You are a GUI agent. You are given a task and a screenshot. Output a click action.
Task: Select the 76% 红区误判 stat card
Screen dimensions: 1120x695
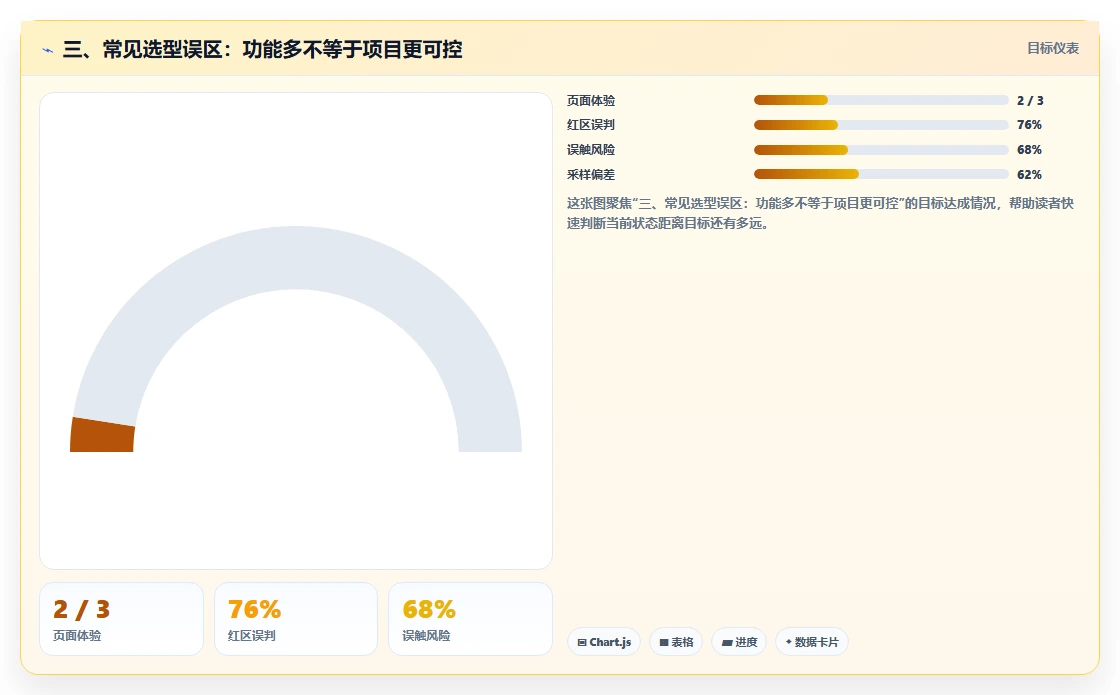[296, 619]
